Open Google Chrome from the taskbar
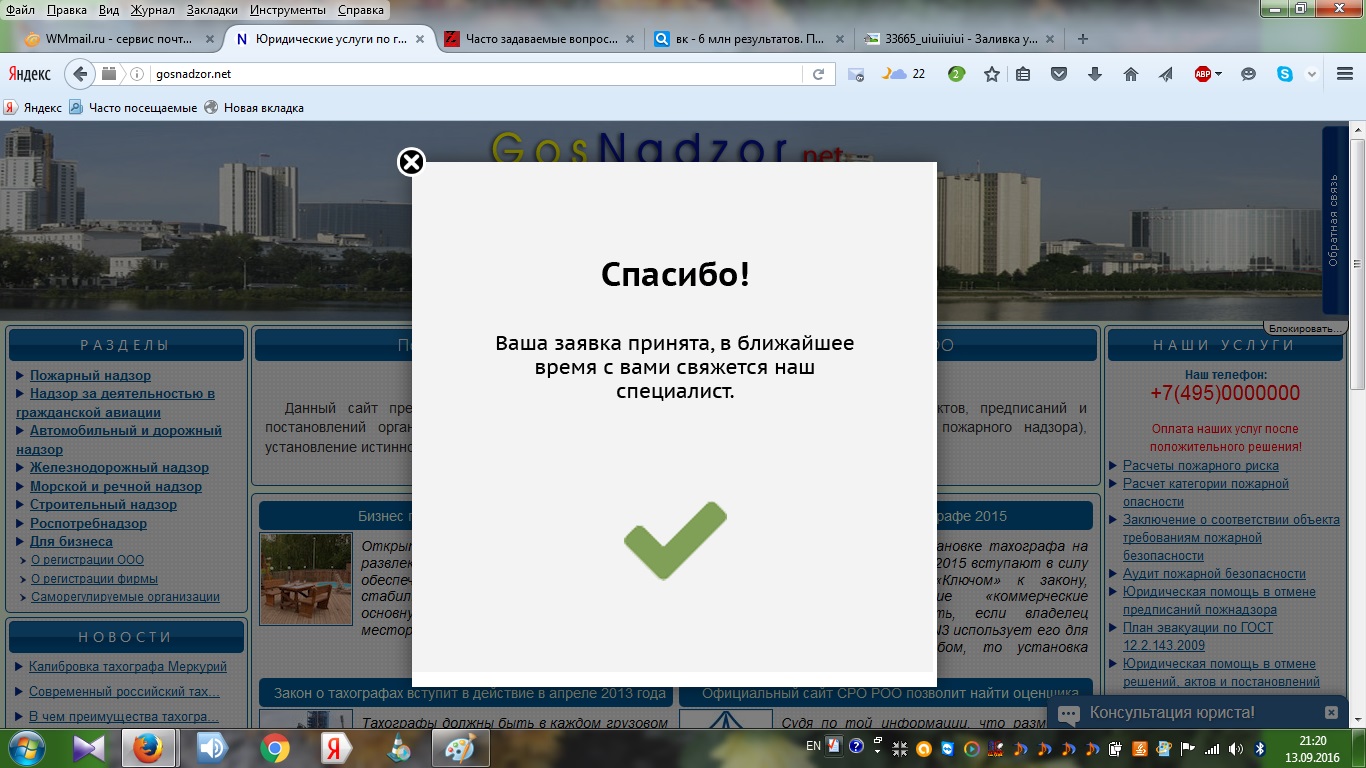The width and height of the screenshot is (1366, 768). (275, 748)
